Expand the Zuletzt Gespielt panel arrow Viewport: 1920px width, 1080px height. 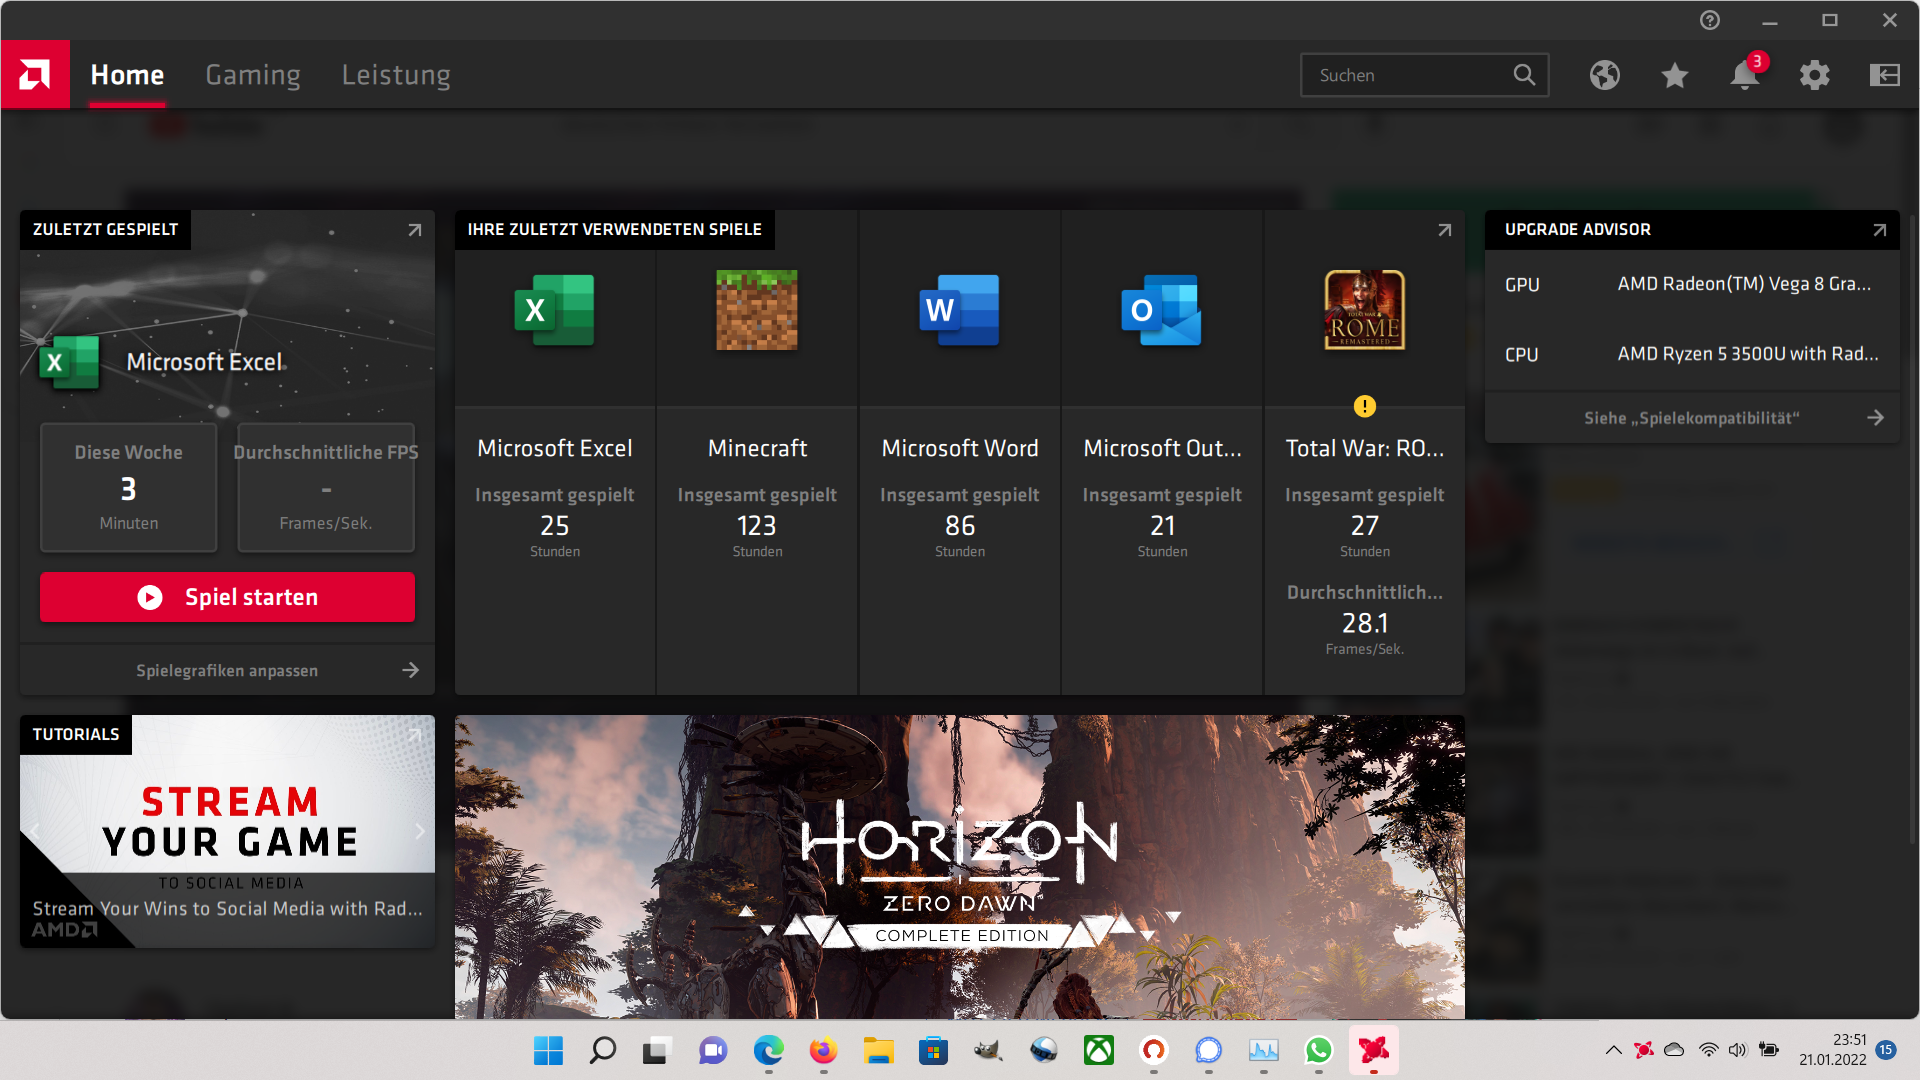(415, 230)
